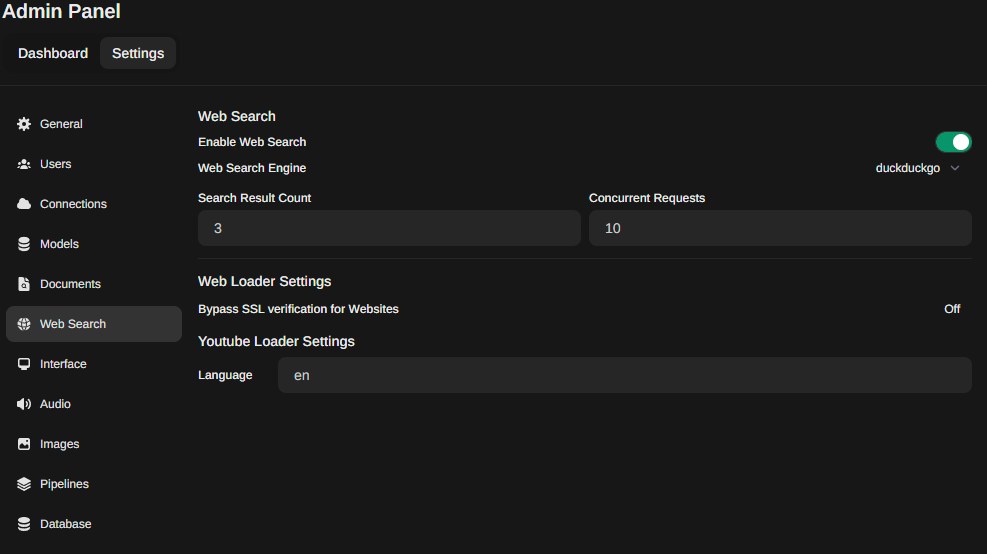This screenshot has height=554, width=987.
Task: Open the duckduckgo search engine dropdown
Action: pos(917,168)
